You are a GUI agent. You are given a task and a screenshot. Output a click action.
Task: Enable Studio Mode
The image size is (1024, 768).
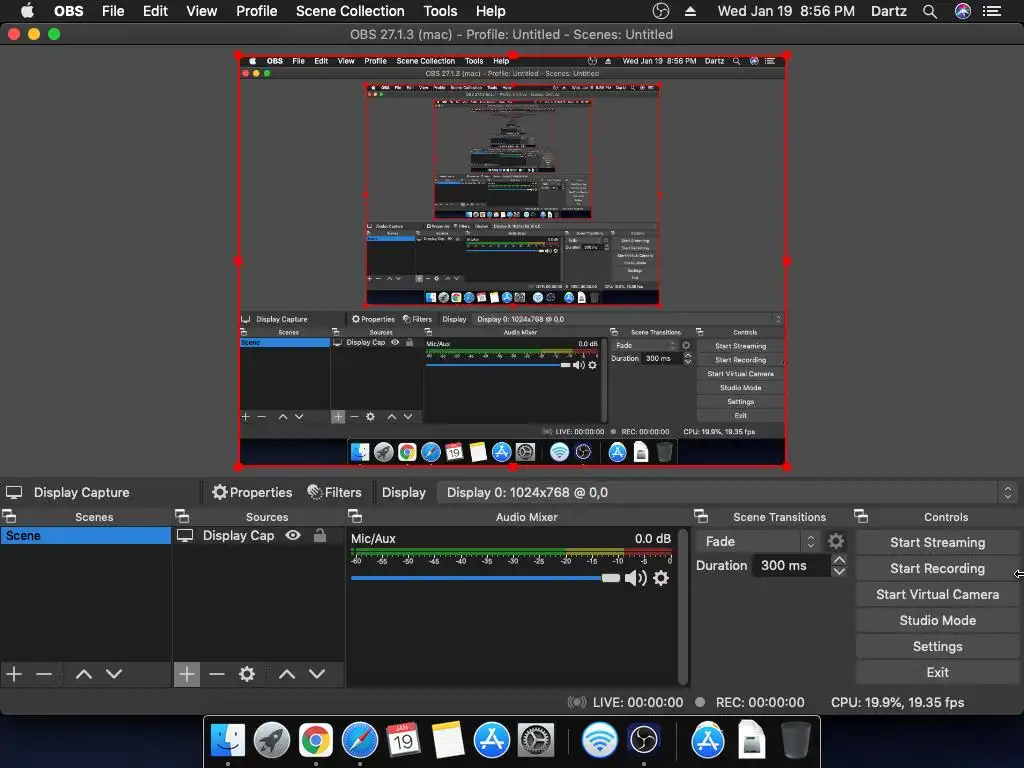point(937,620)
